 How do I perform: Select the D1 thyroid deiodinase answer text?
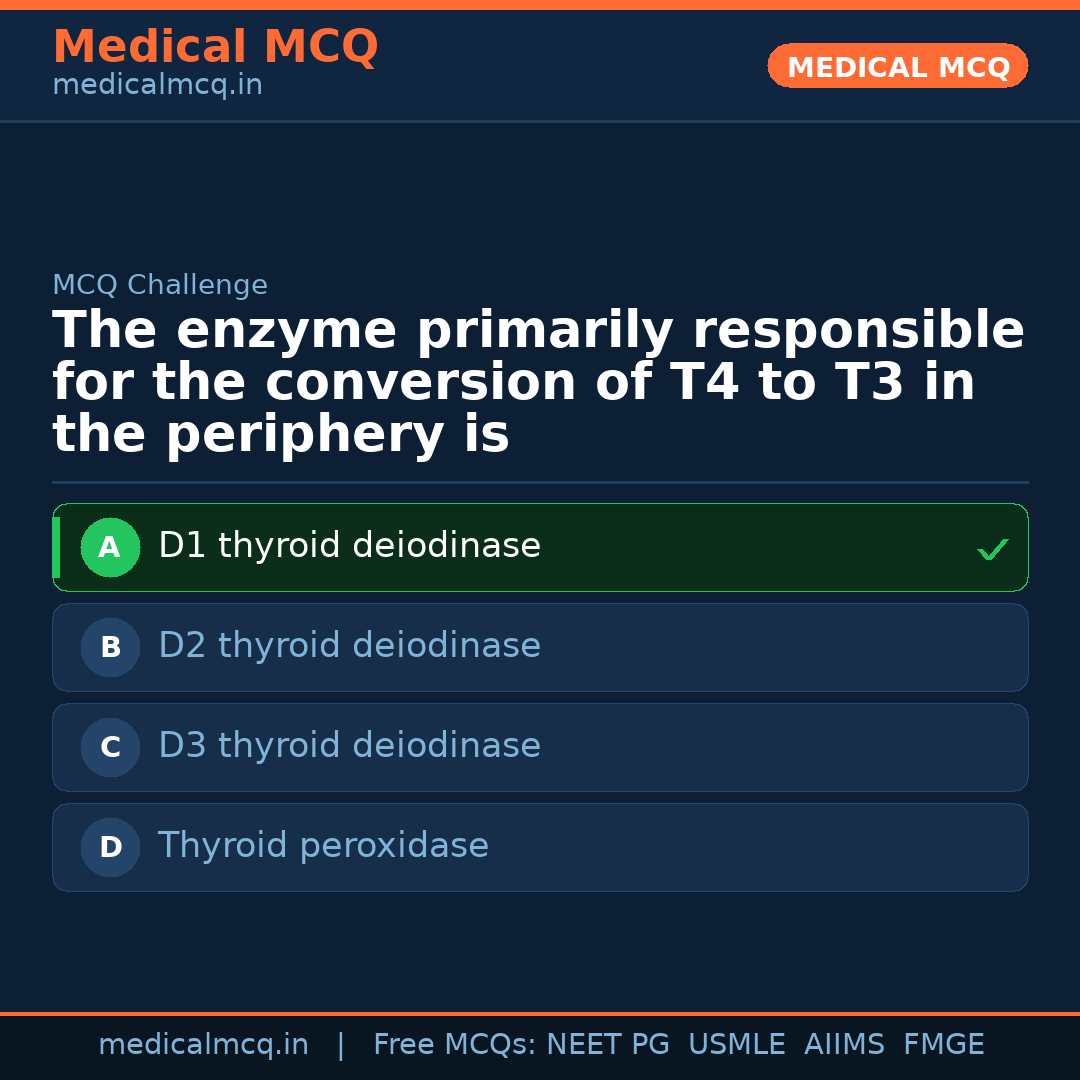point(349,546)
